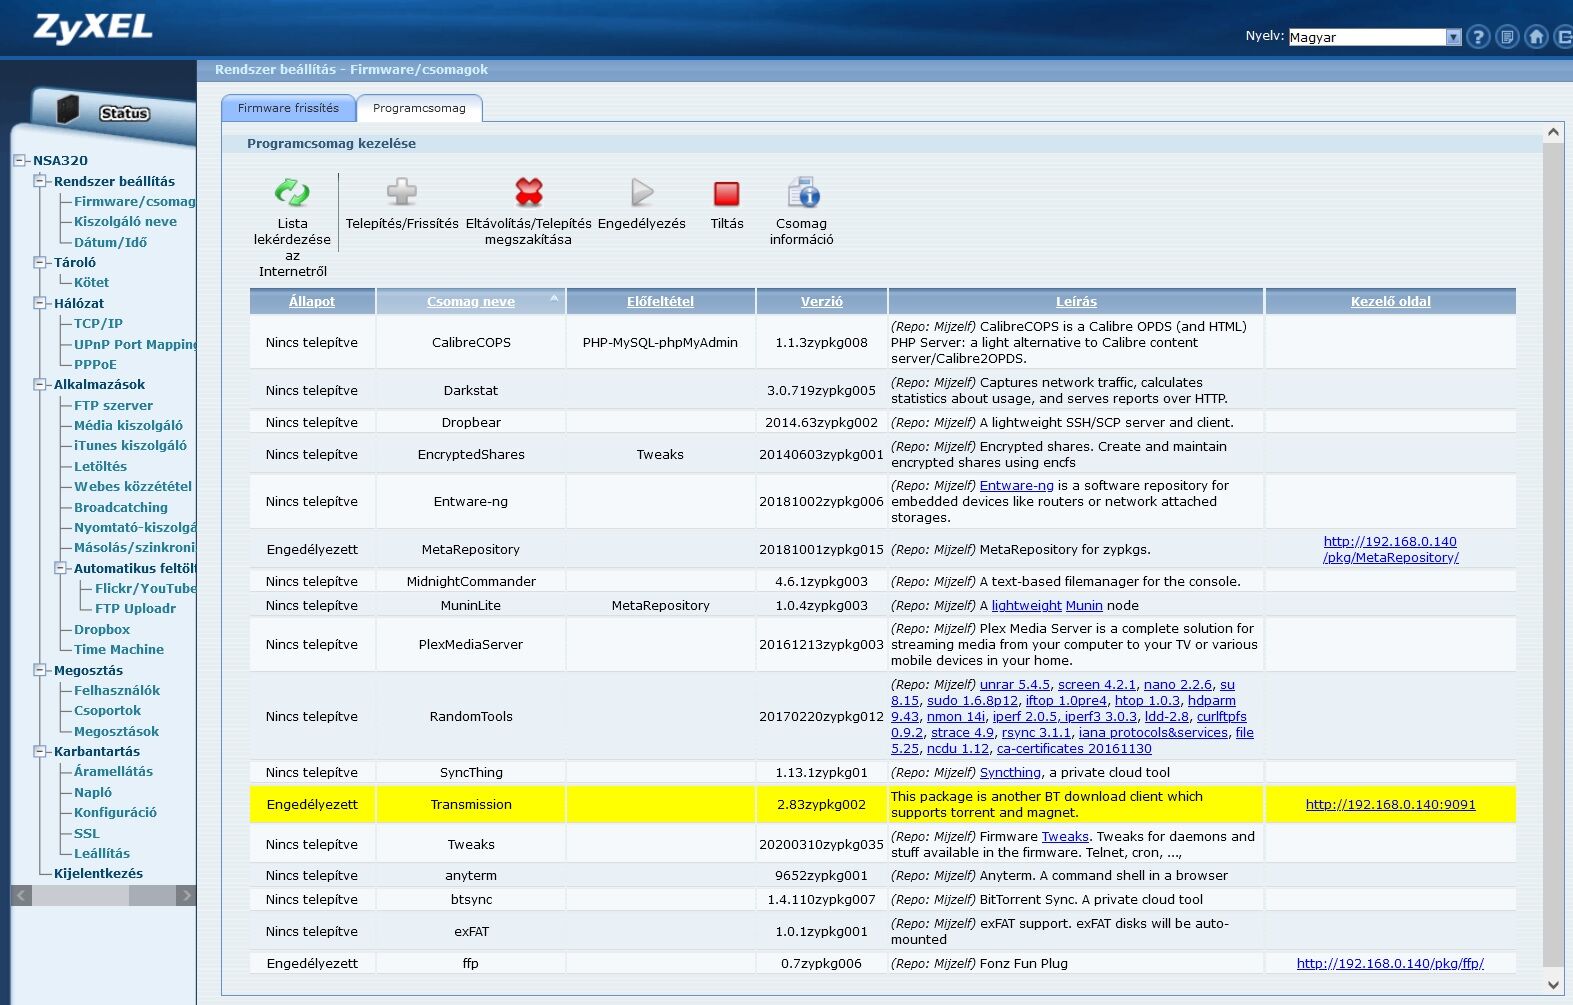Open the Tweaks link in description
Image resolution: width=1573 pixels, height=1005 pixels.
pyautogui.click(x=1065, y=836)
